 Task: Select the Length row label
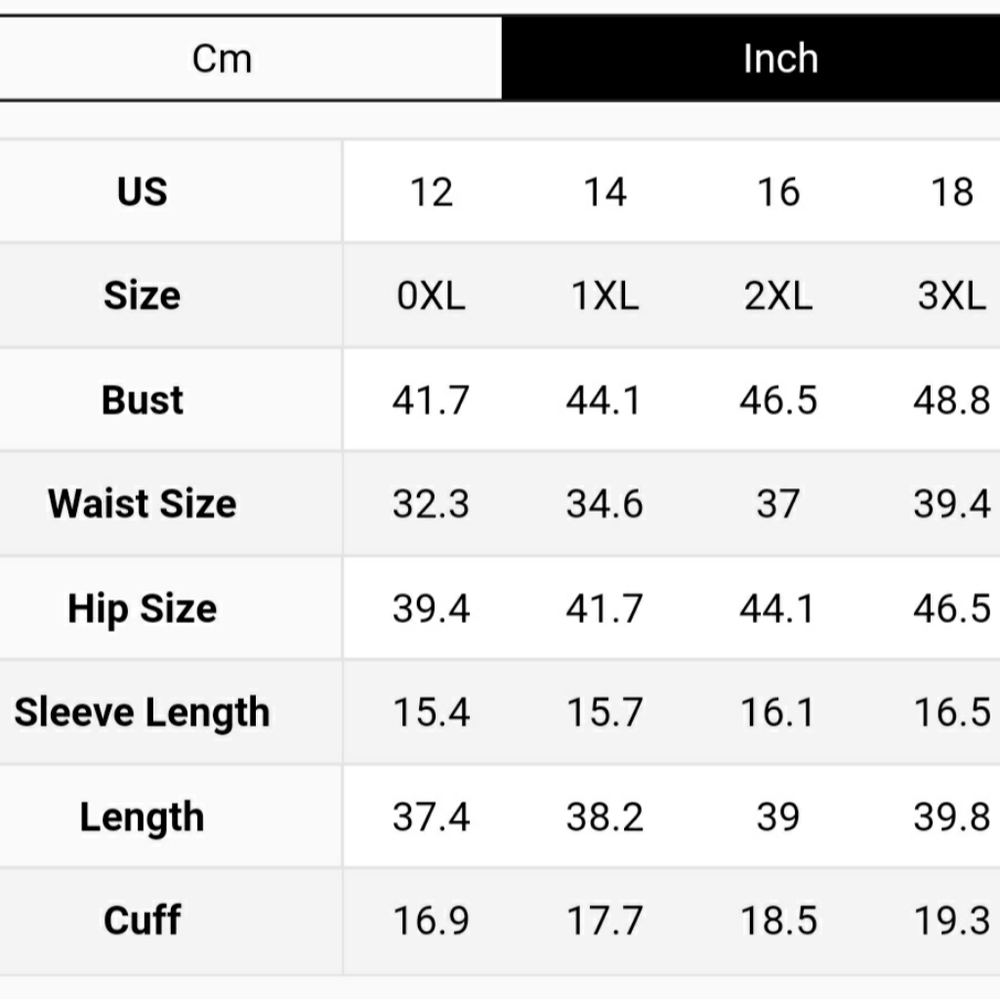pos(142,817)
